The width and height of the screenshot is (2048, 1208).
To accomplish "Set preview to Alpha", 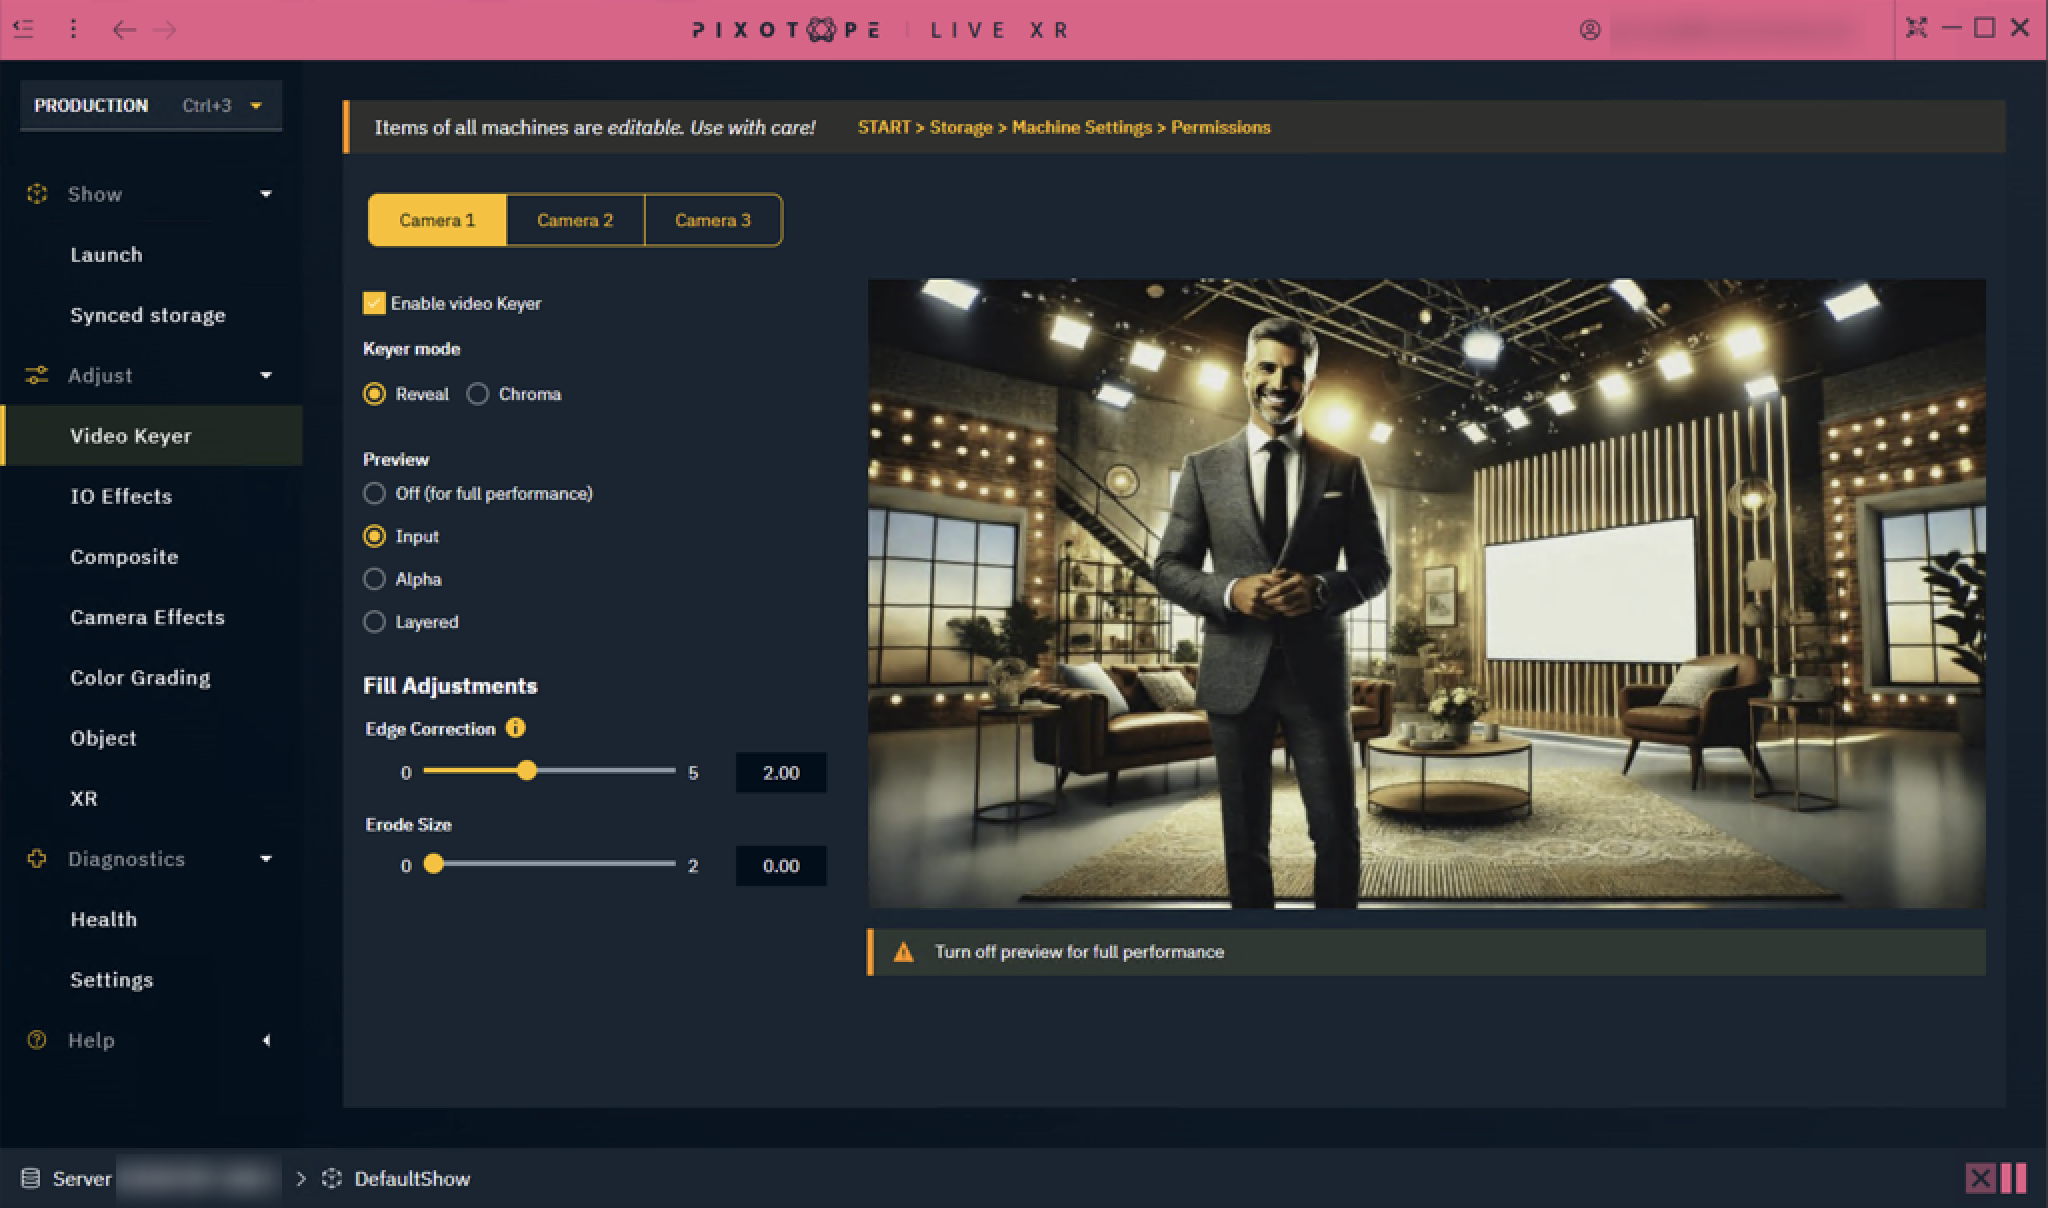I will (375, 579).
